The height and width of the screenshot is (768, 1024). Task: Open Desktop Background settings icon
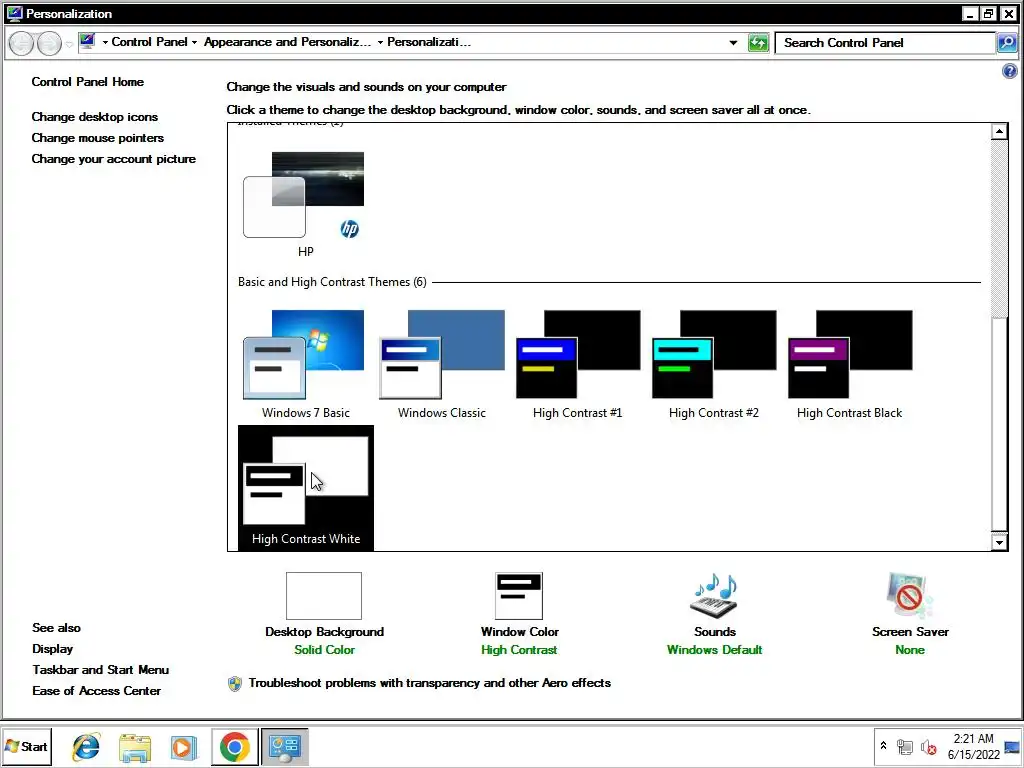pos(324,596)
